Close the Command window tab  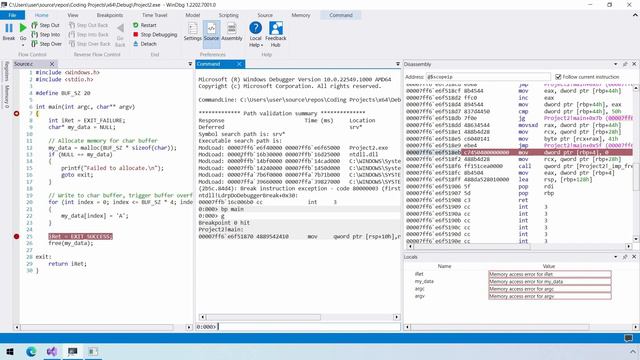coord(239,64)
